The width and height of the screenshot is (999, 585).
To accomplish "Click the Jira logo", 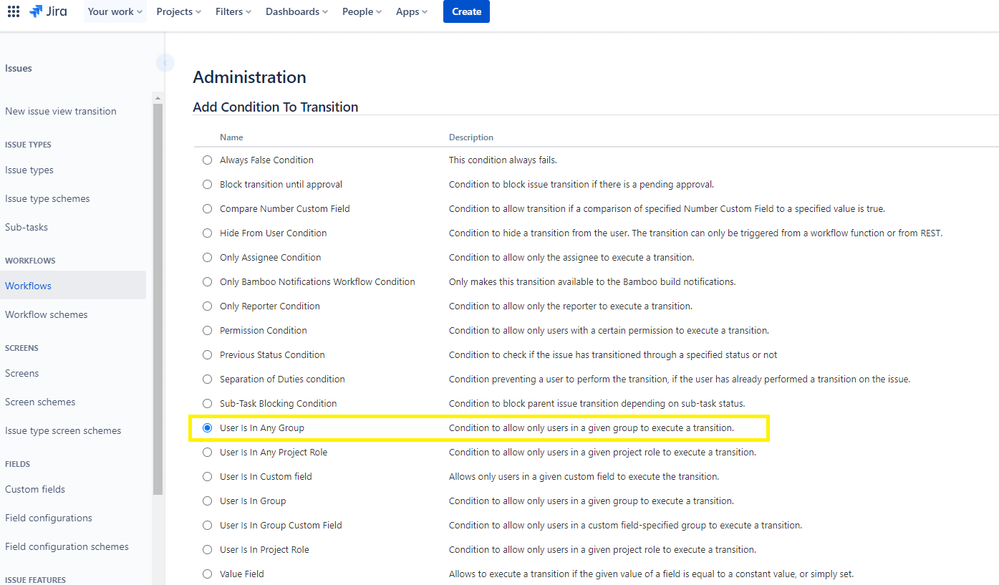I will point(48,11).
